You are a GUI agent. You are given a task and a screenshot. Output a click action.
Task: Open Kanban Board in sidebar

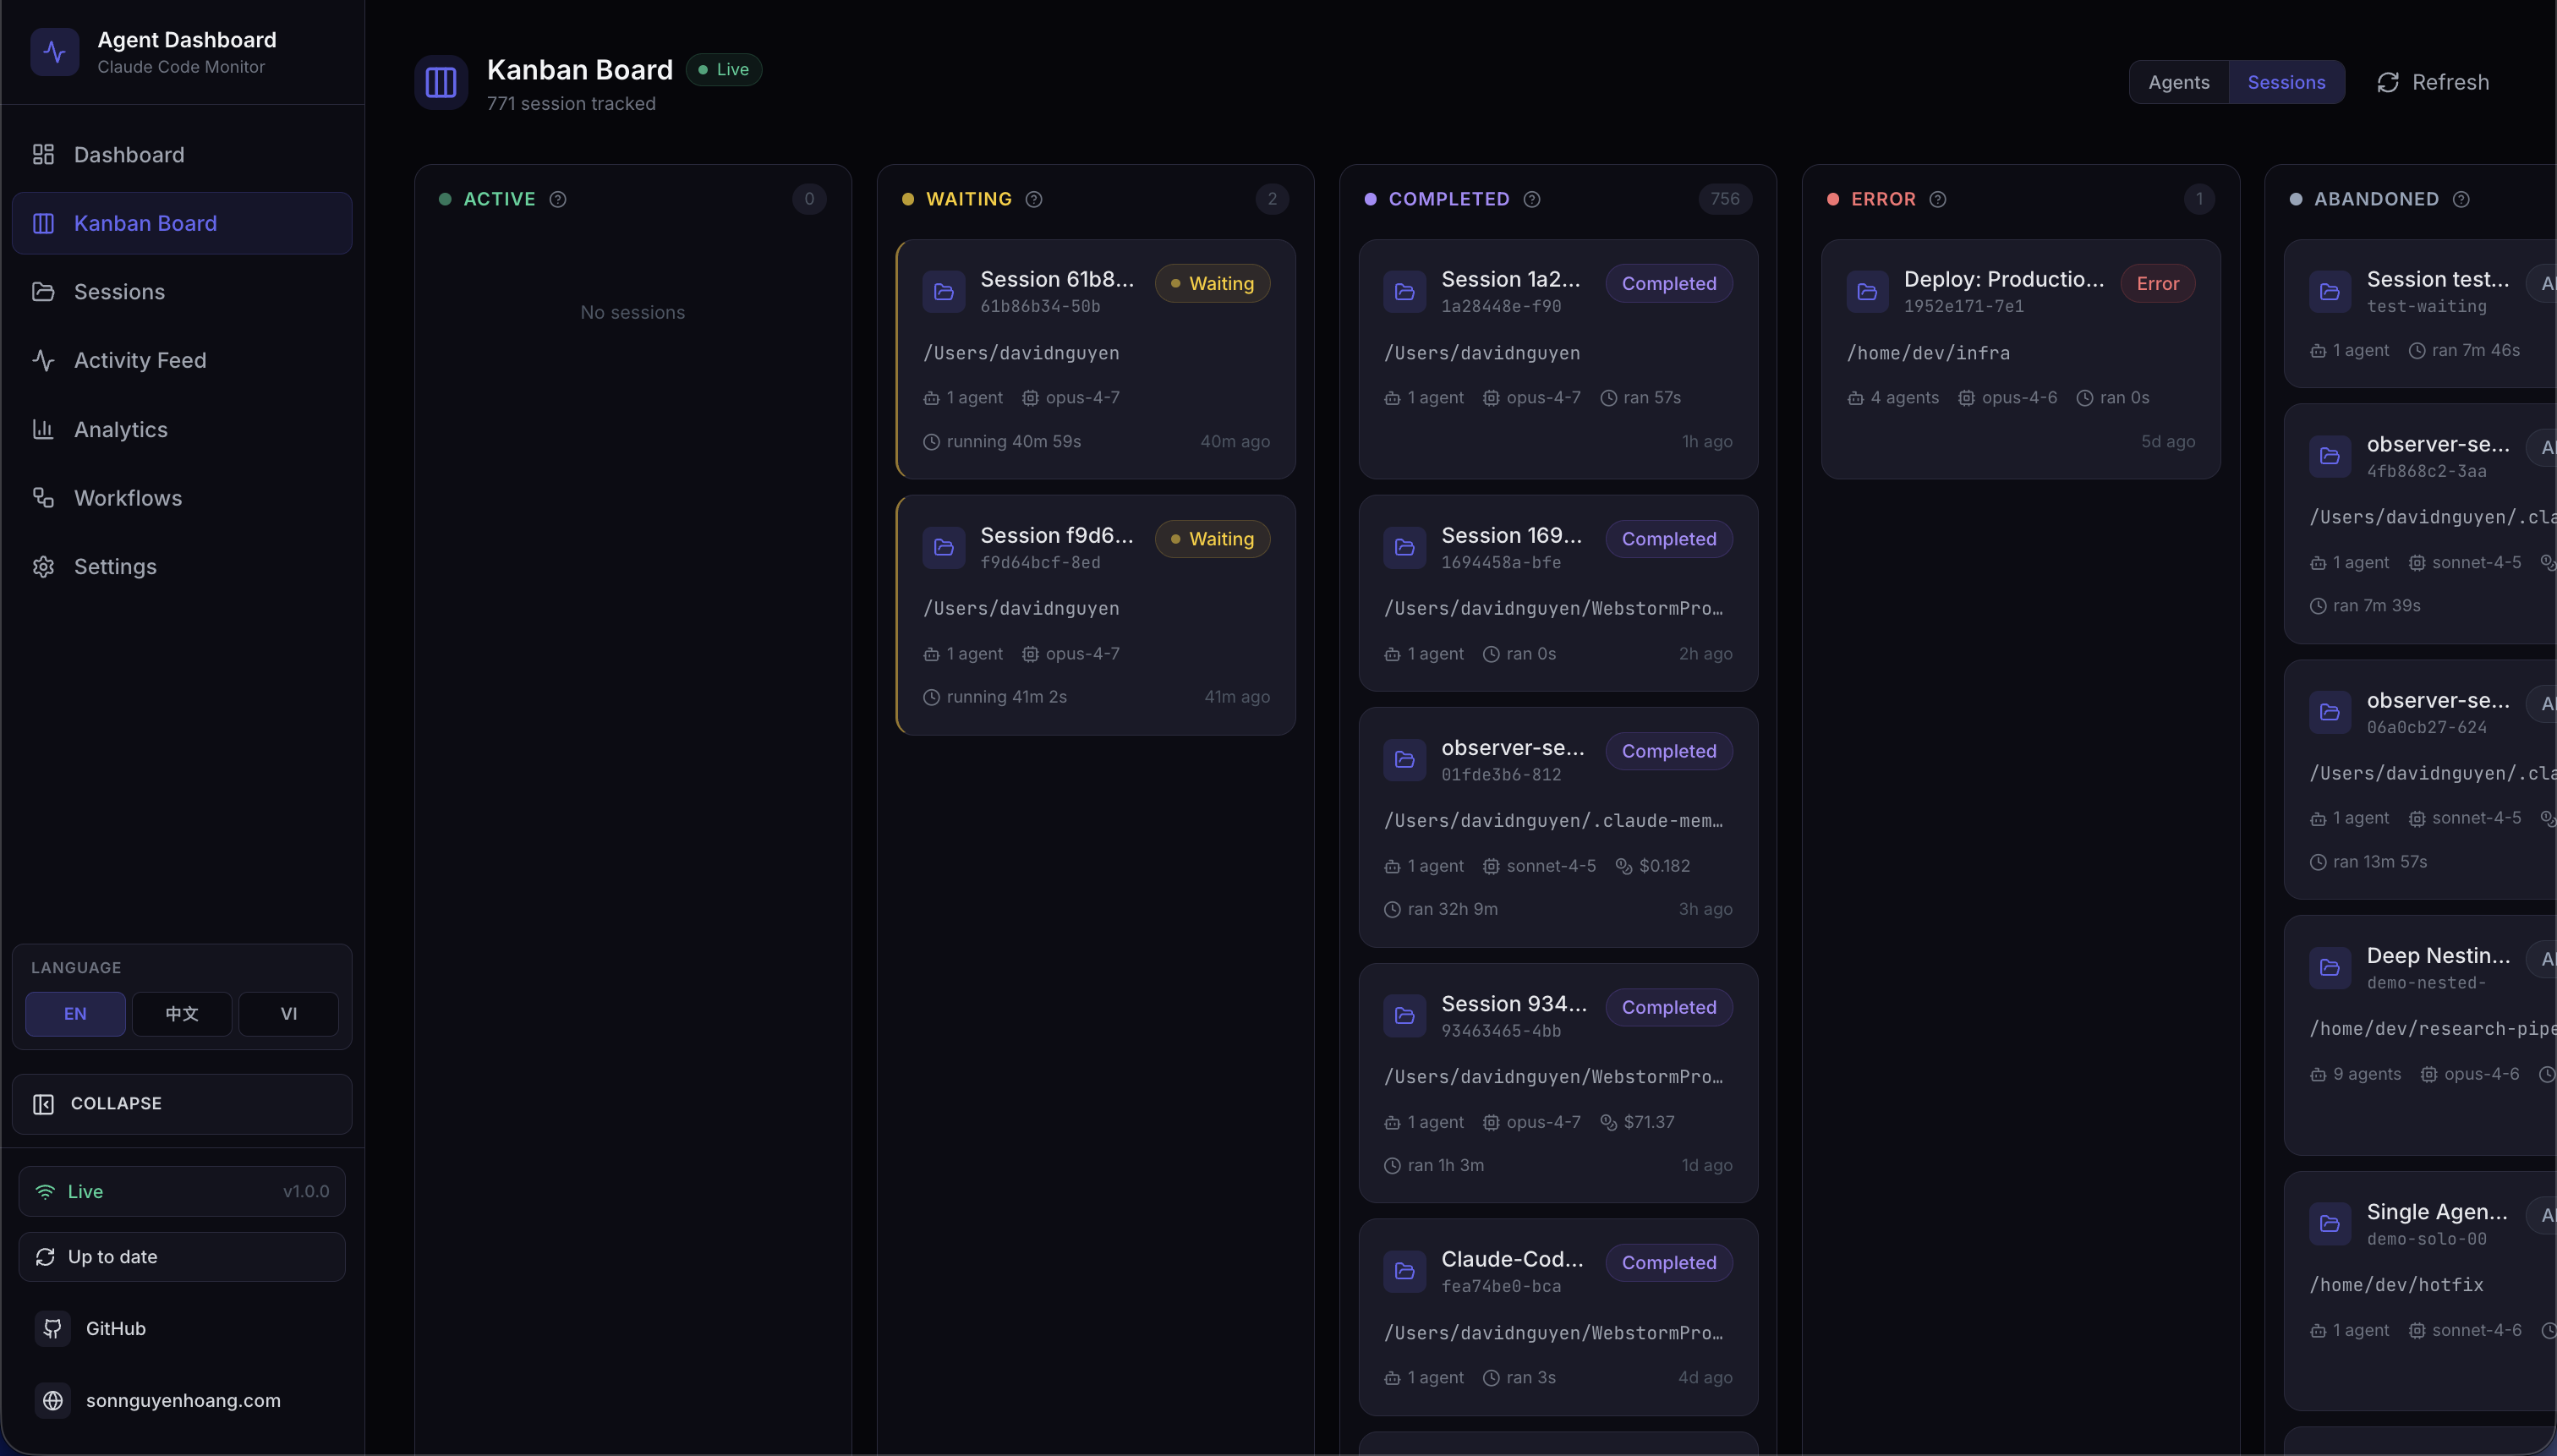click(x=182, y=223)
